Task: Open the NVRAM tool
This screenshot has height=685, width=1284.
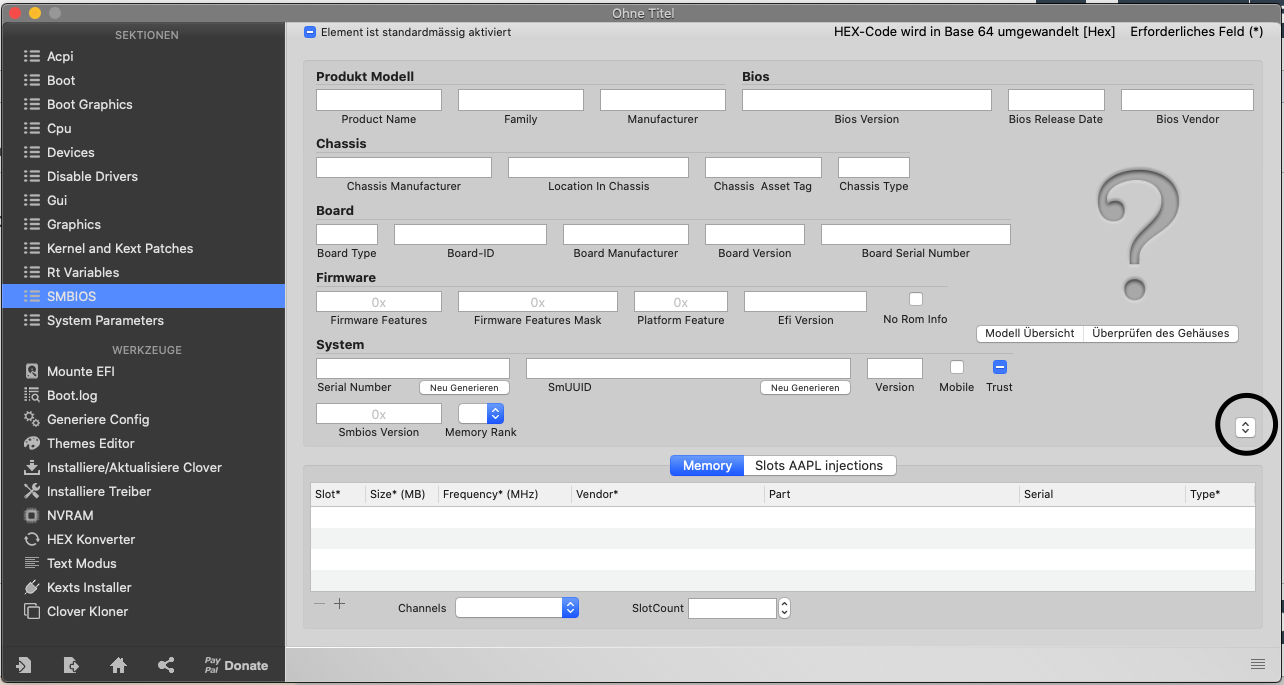Action: pyautogui.click(x=70, y=515)
